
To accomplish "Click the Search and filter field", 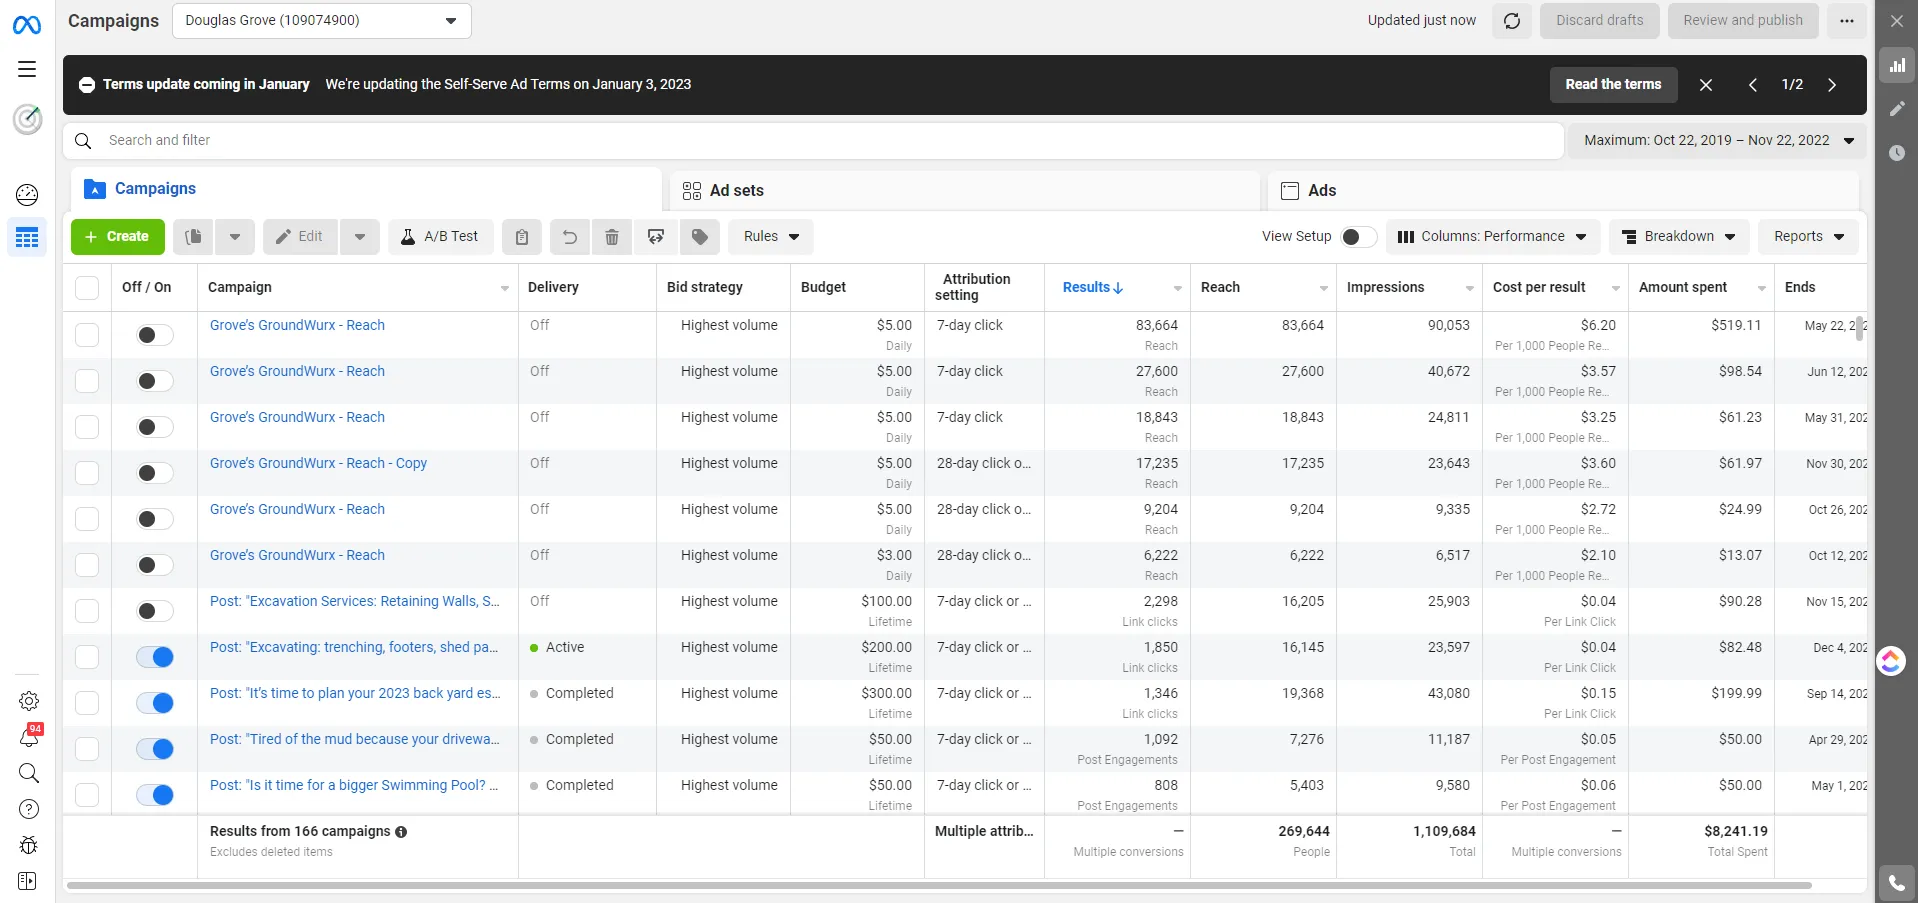I will [x=814, y=141].
